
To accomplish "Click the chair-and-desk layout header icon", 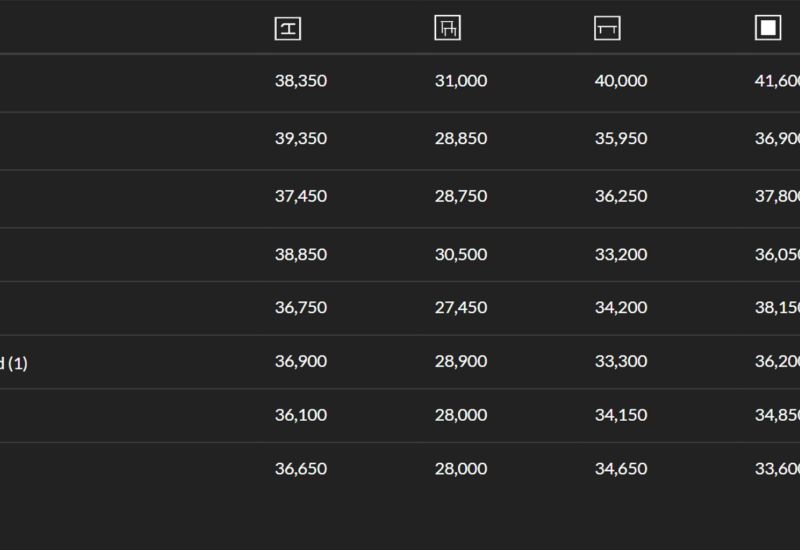I will [x=448, y=28].
